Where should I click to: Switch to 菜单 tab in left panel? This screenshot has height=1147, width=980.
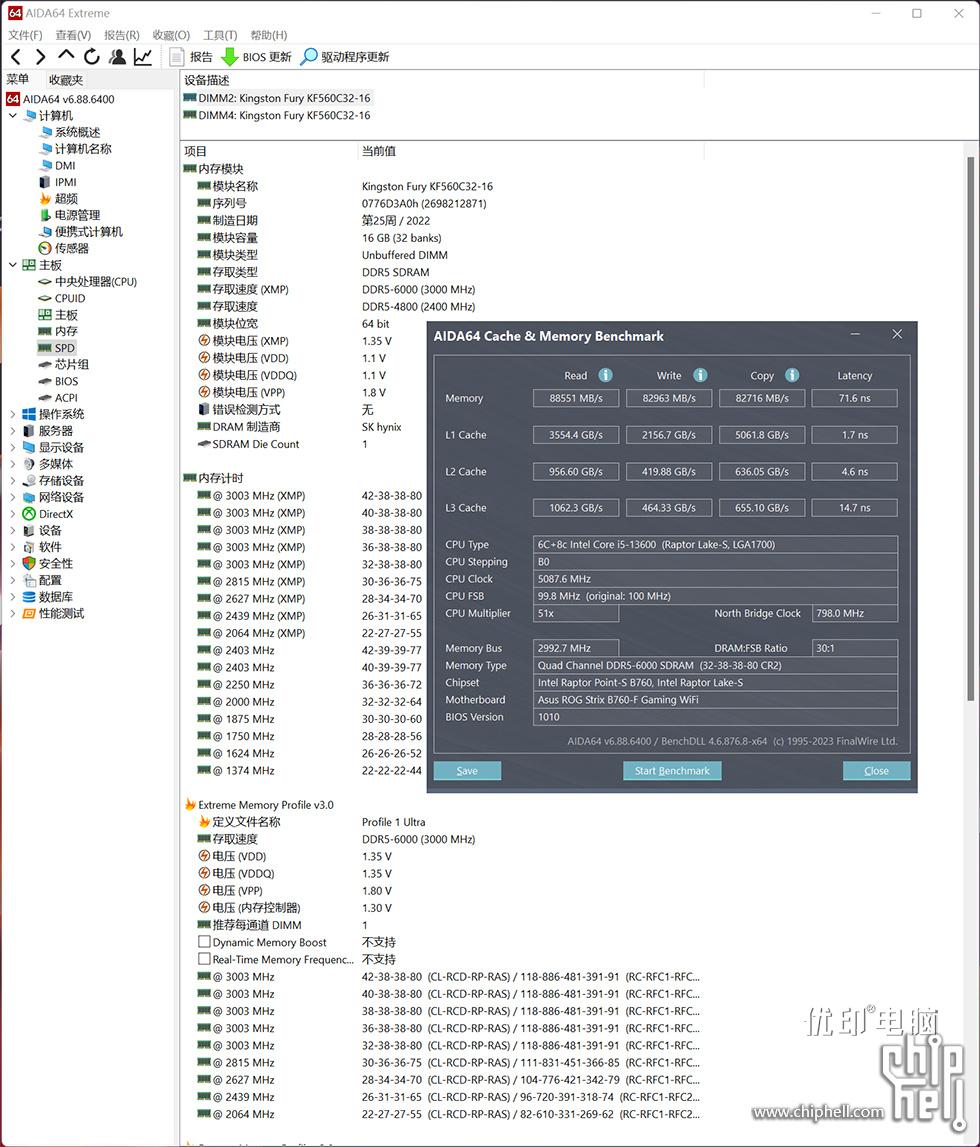18,79
